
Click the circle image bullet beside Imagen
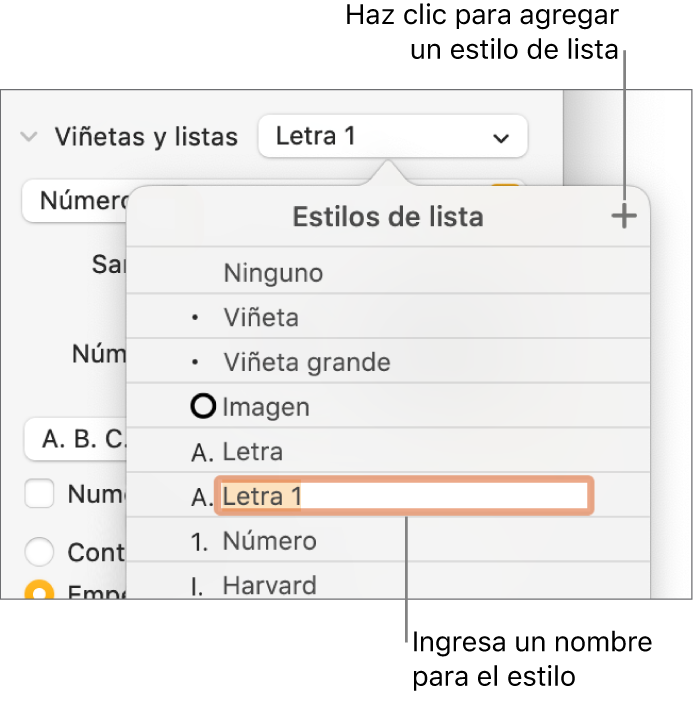pyautogui.click(x=203, y=406)
